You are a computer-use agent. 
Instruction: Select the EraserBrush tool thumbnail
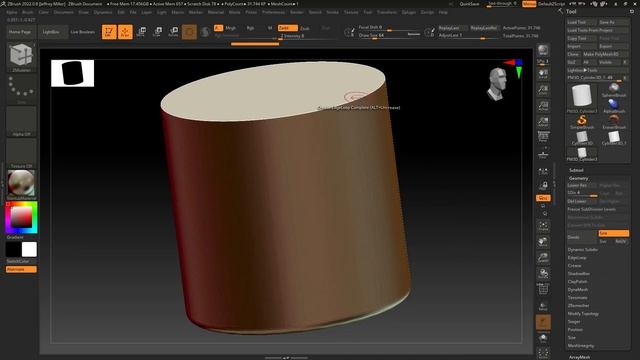tap(613, 122)
